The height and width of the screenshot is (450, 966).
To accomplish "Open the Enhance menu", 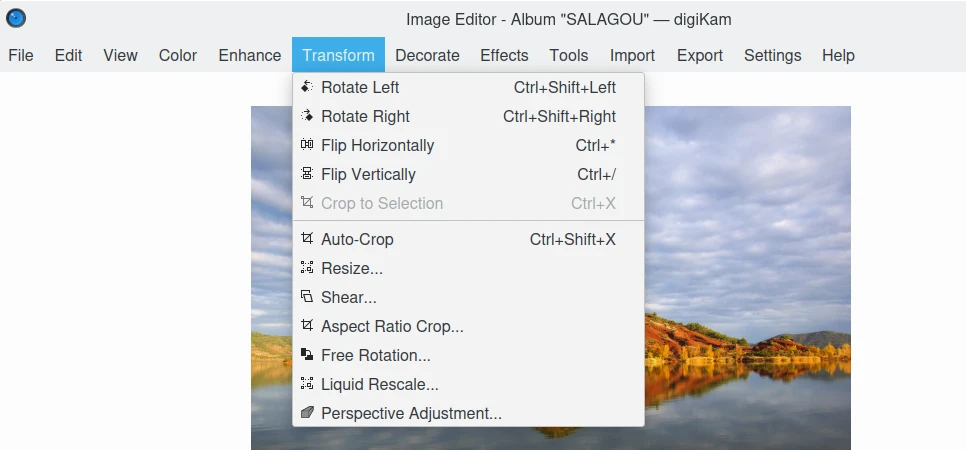I will coord(250,56).
